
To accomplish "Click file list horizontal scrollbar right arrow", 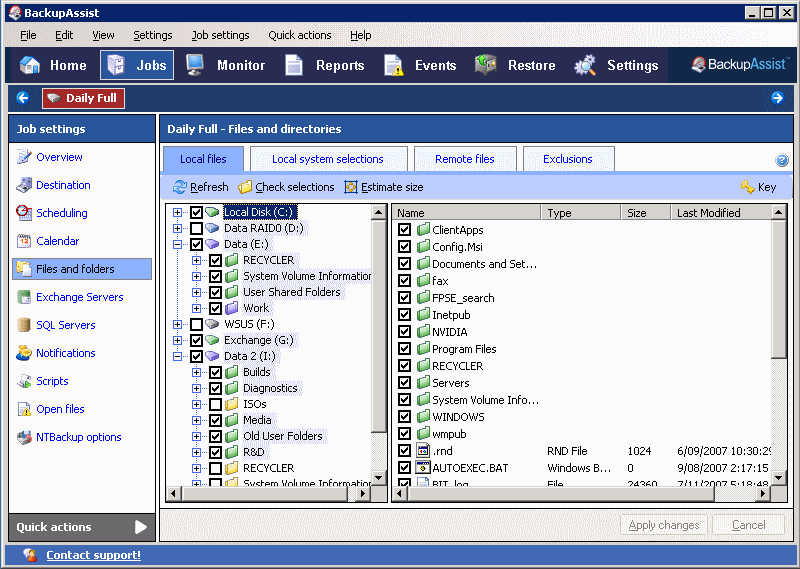I will click(x=763, y=493).
